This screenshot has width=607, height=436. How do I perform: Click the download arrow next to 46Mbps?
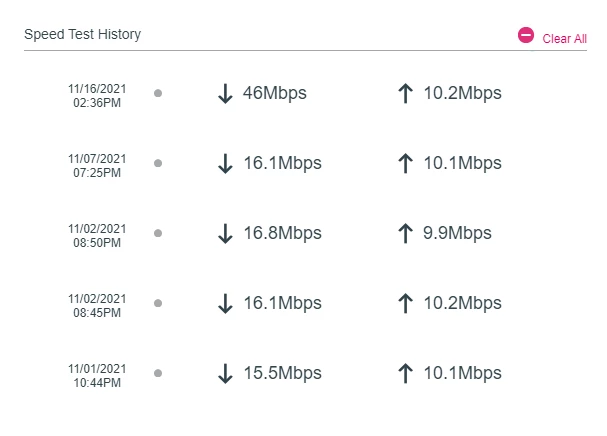click(225, 94)
